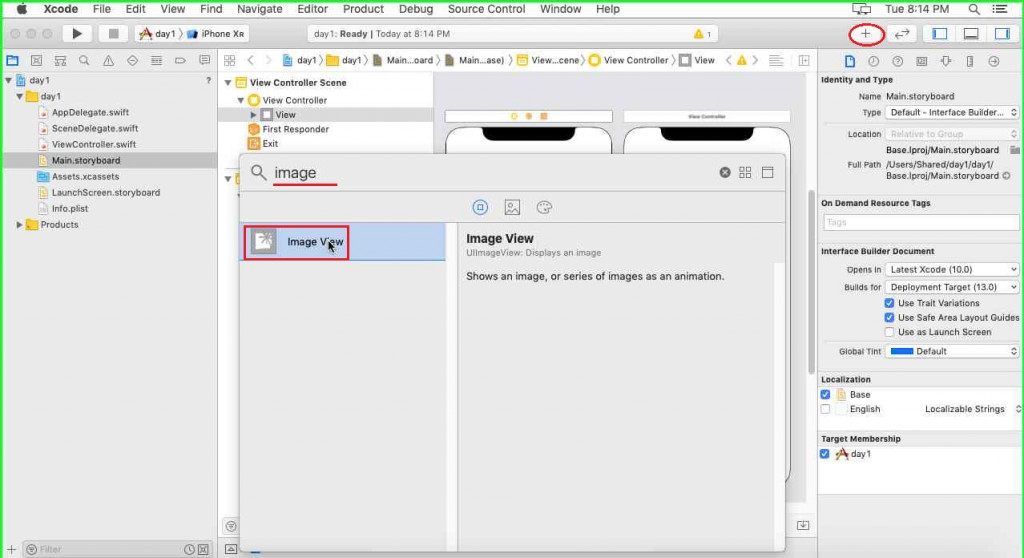Toggle the Debug area visibility
Screen dimensions: 1024x558
point(971,33)
